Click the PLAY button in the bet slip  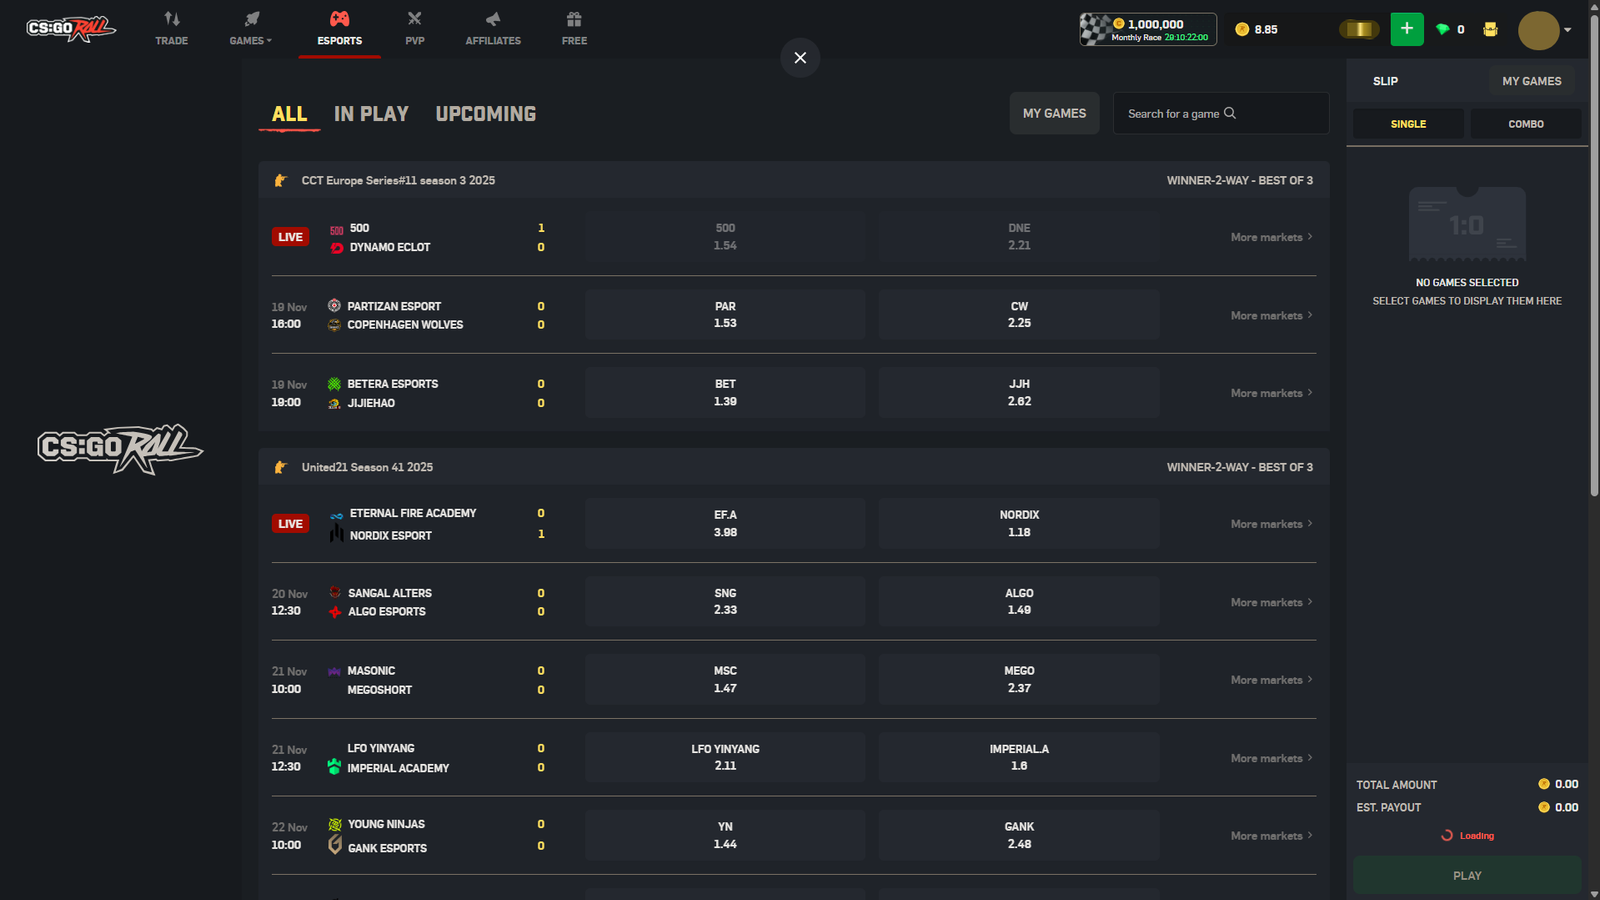[1467, 874]
